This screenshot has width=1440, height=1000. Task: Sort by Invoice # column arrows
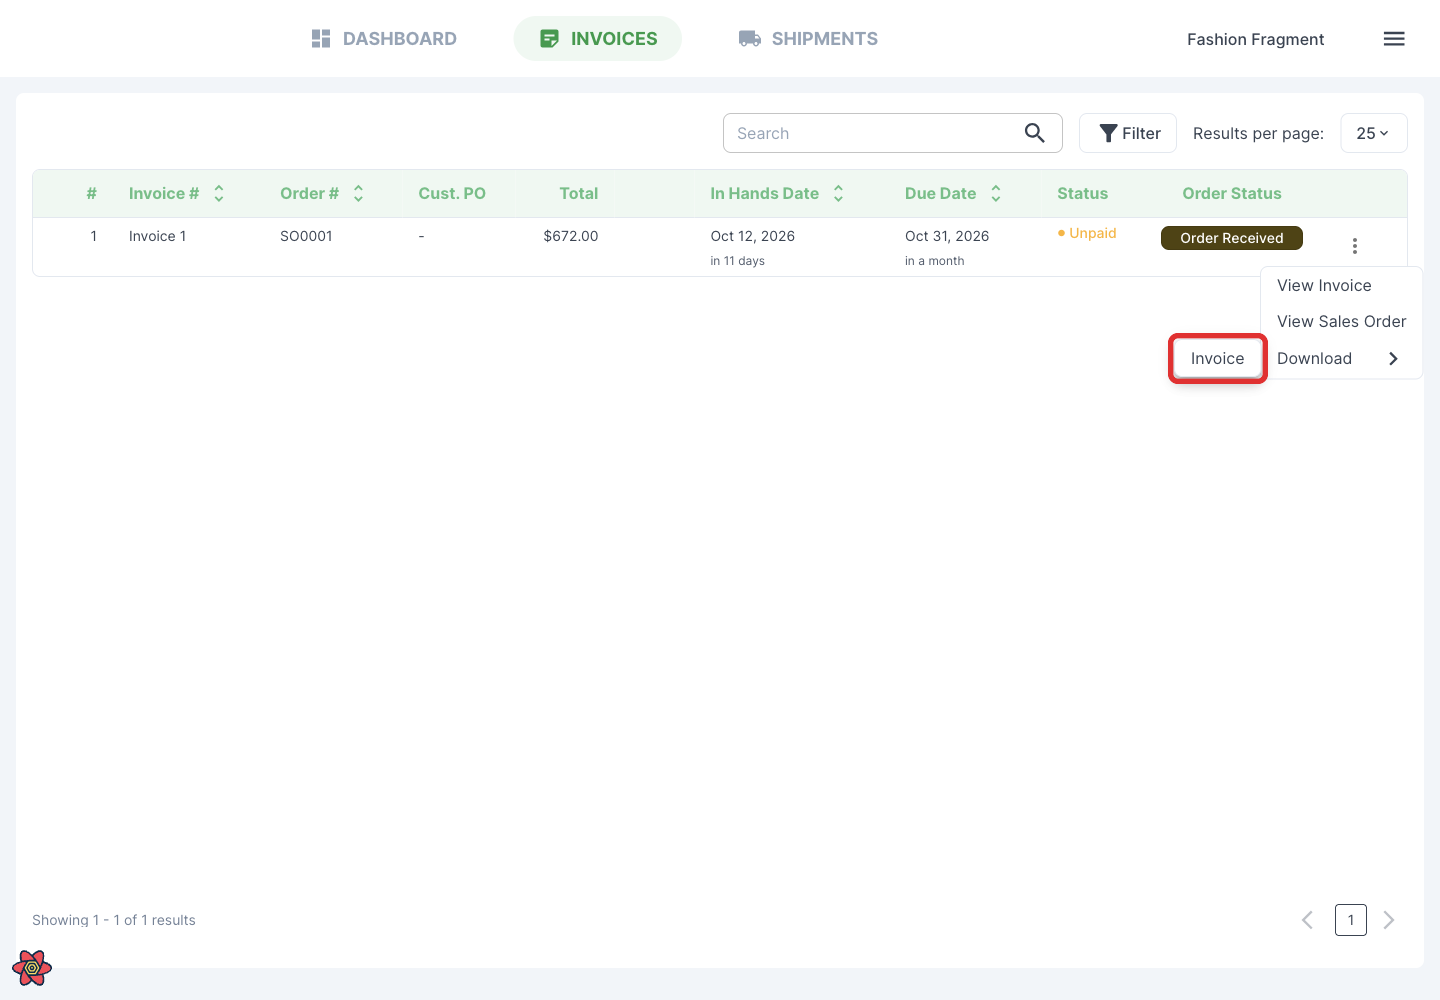[x=219, y=194]
